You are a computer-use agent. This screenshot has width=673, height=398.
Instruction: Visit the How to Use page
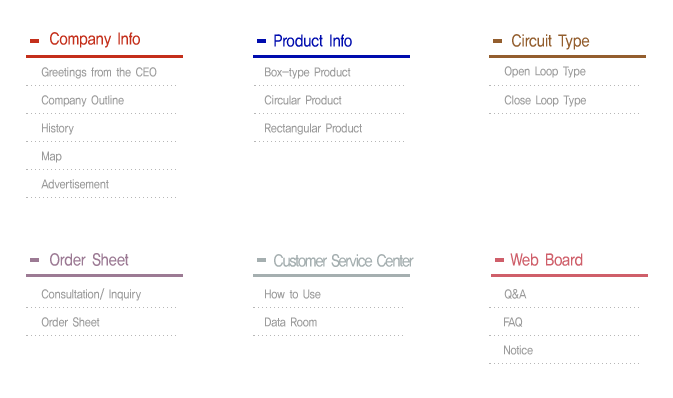292,294
